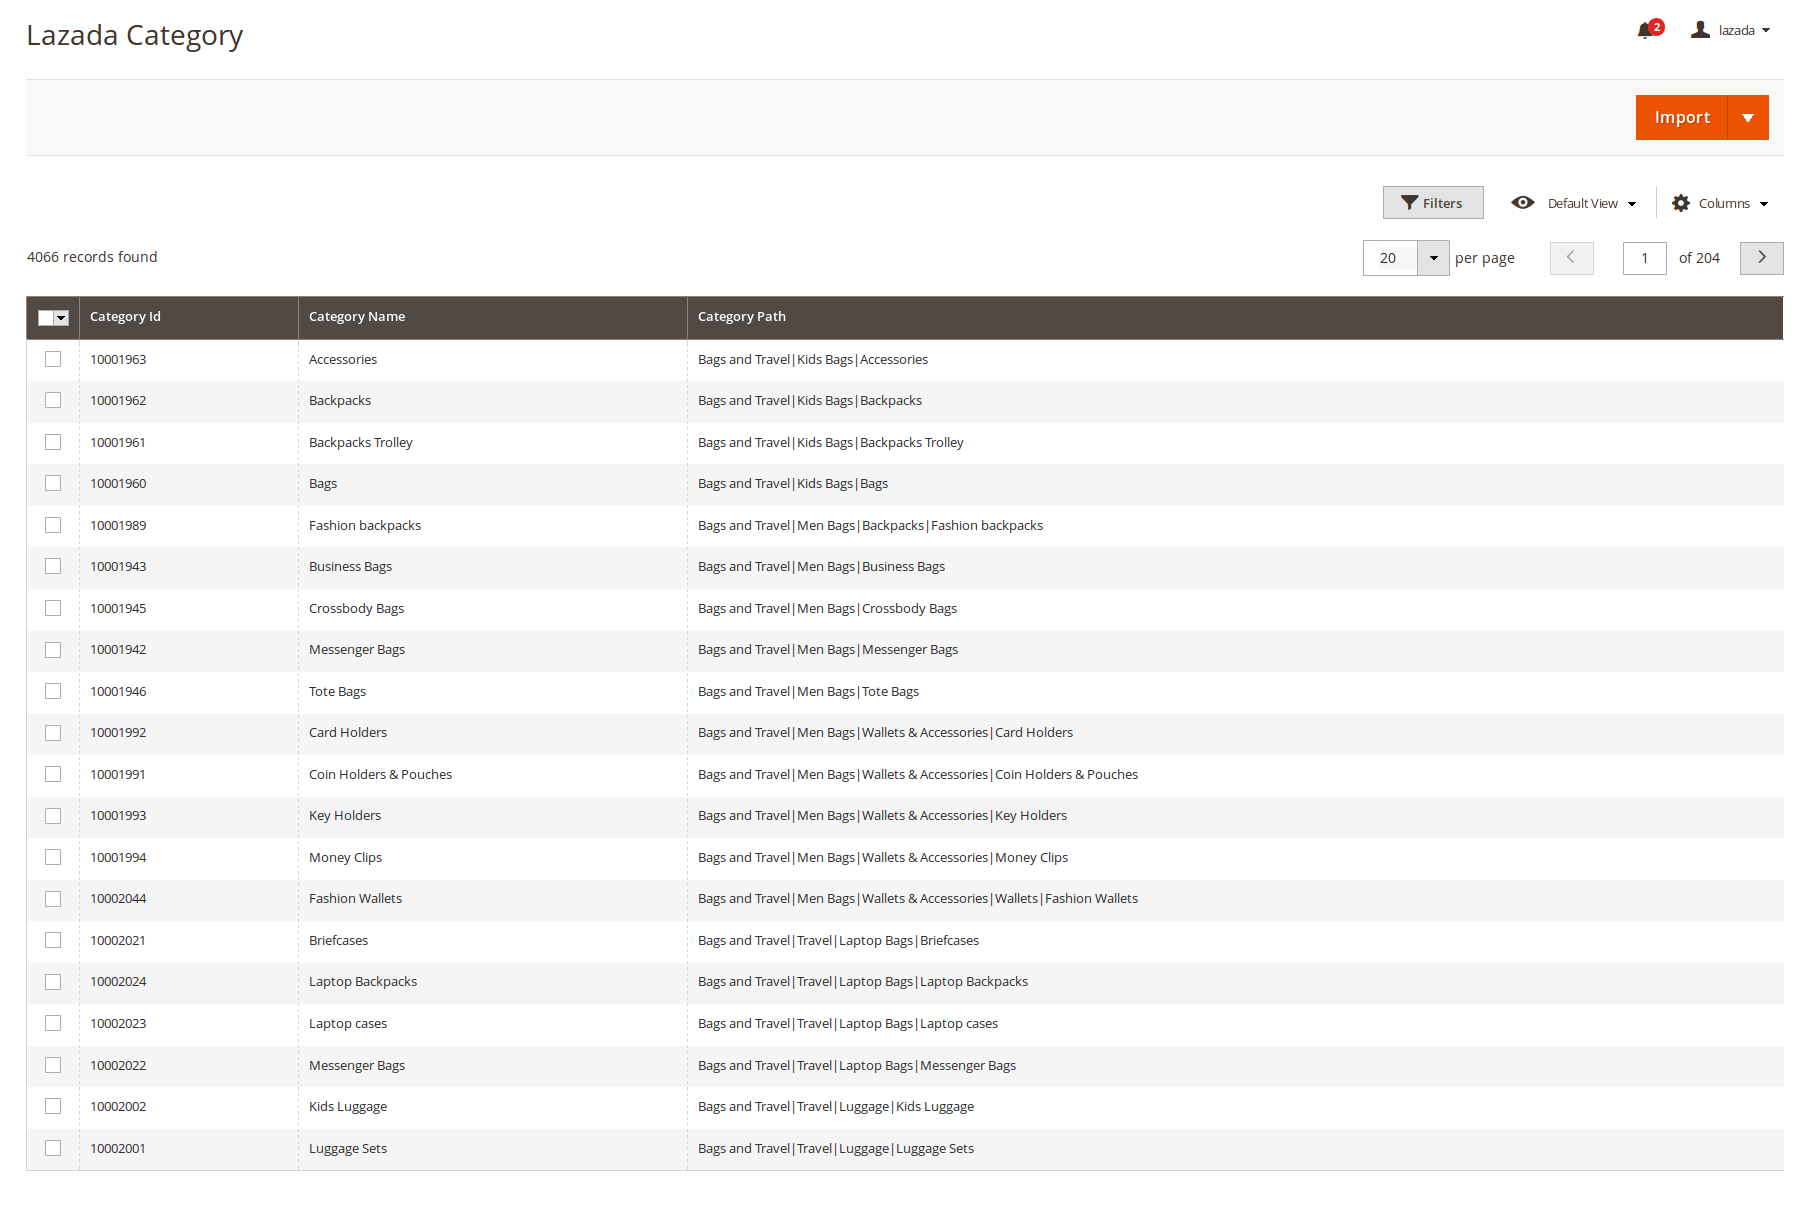
Task: Go to the next page arrow
Action: 1762,258
